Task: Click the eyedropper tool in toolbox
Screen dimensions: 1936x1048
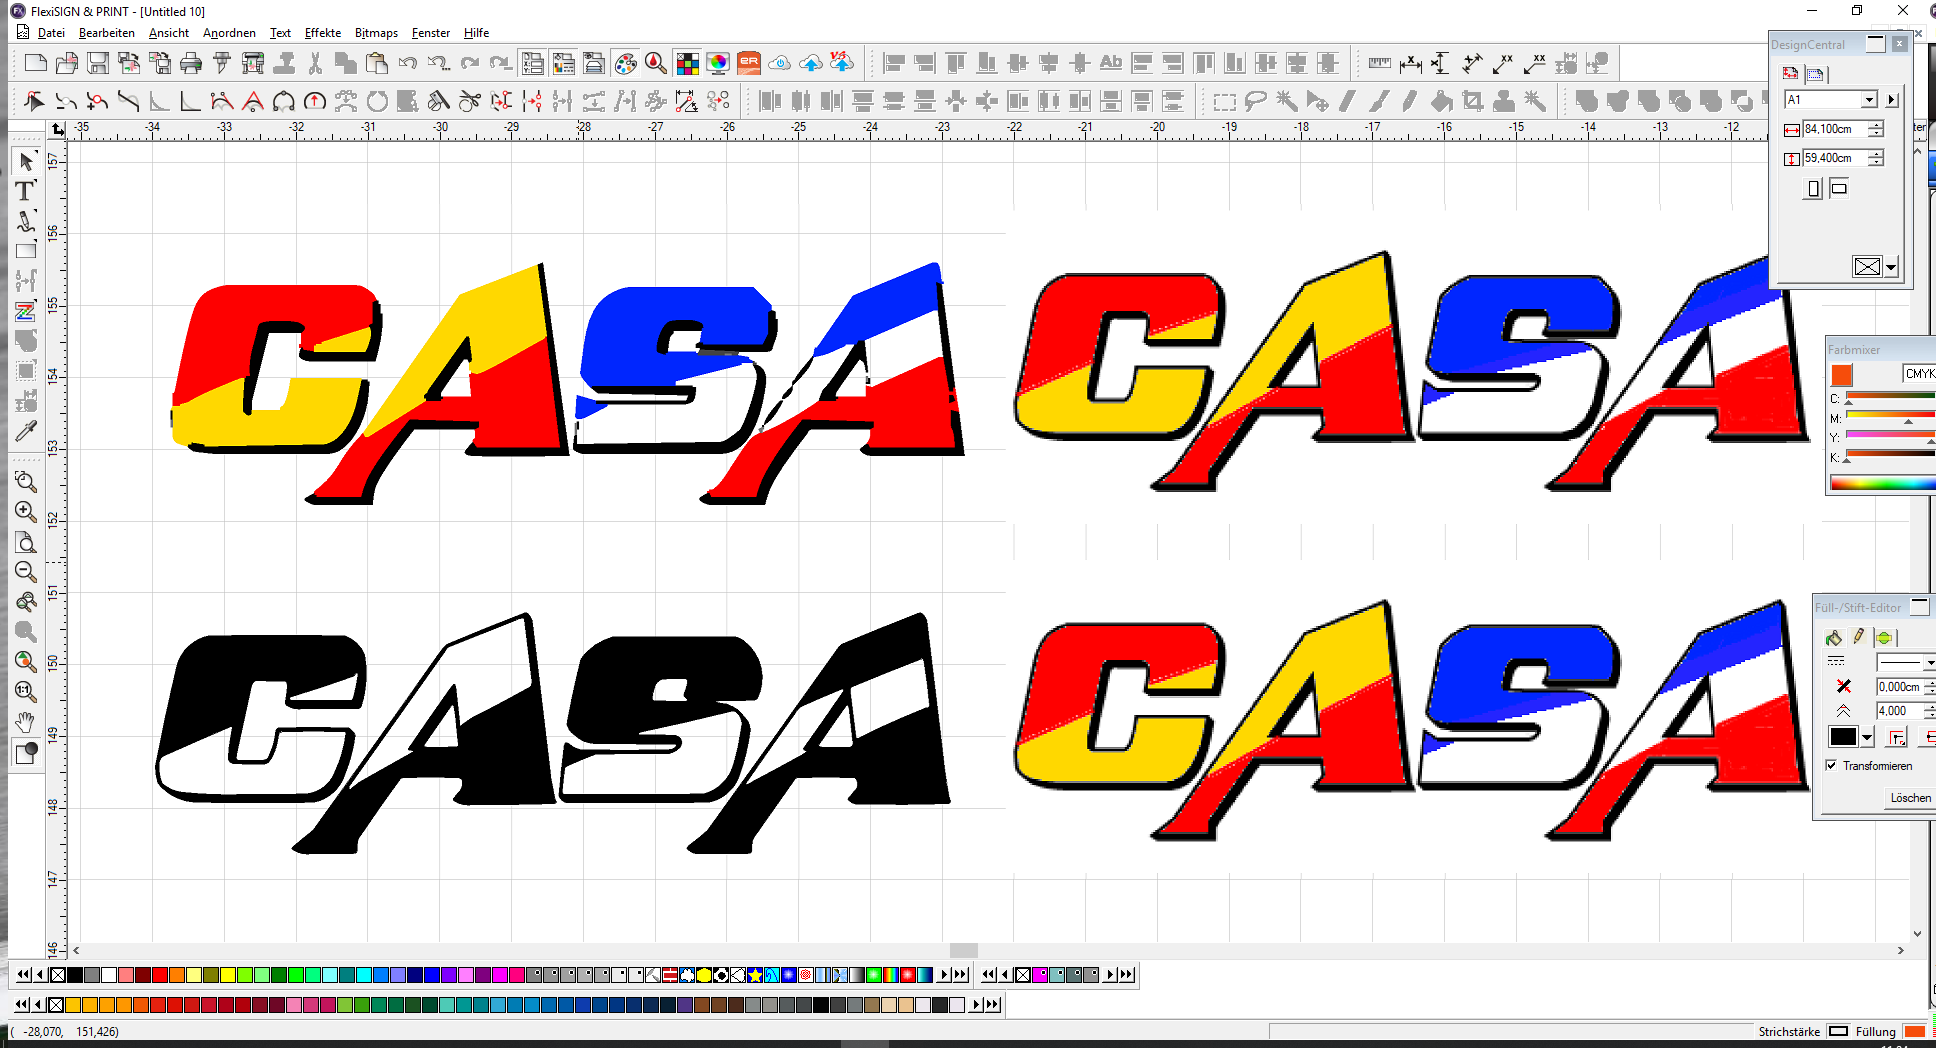Action: point(26,431)
